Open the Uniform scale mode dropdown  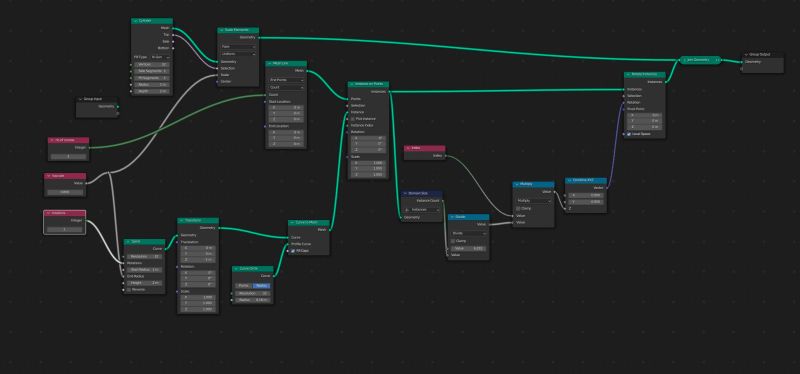tap(238, 54)
